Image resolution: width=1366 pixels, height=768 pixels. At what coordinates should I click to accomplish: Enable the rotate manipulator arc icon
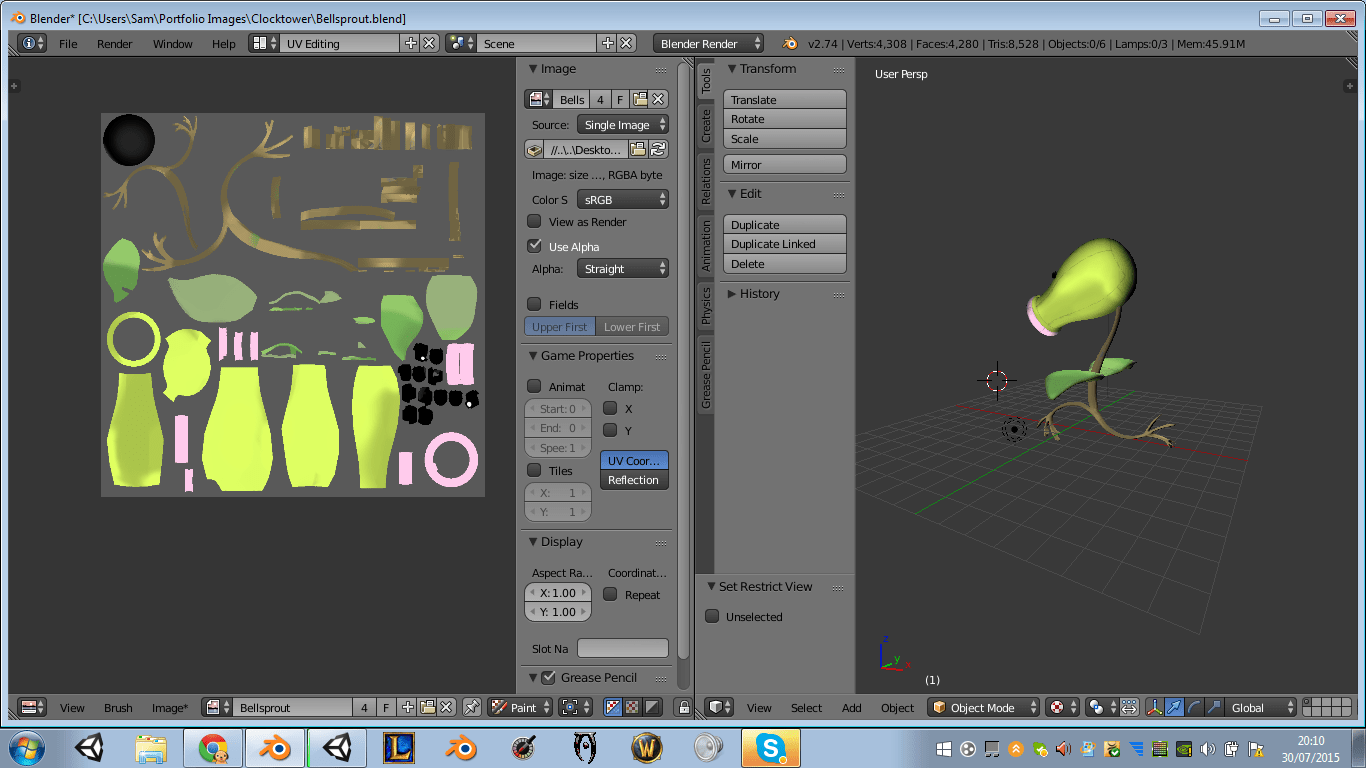1194,707
